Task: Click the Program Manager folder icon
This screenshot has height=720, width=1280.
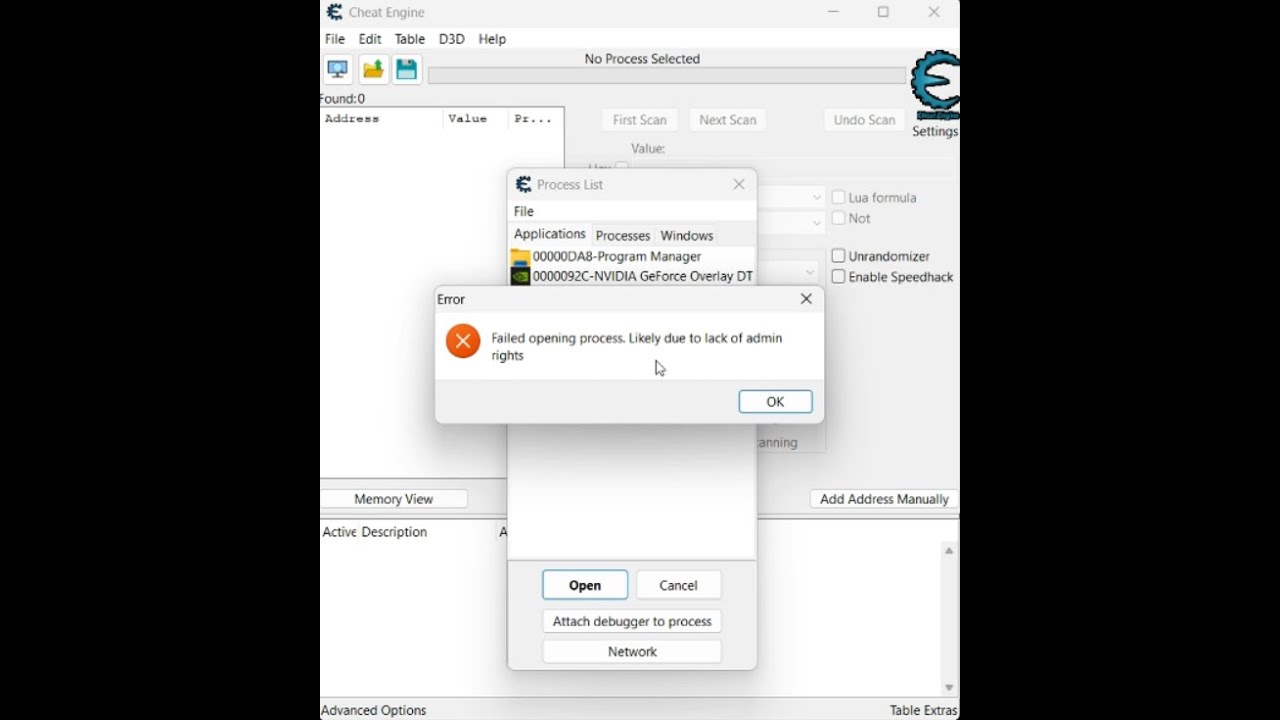Action: [x=520, y=257]
